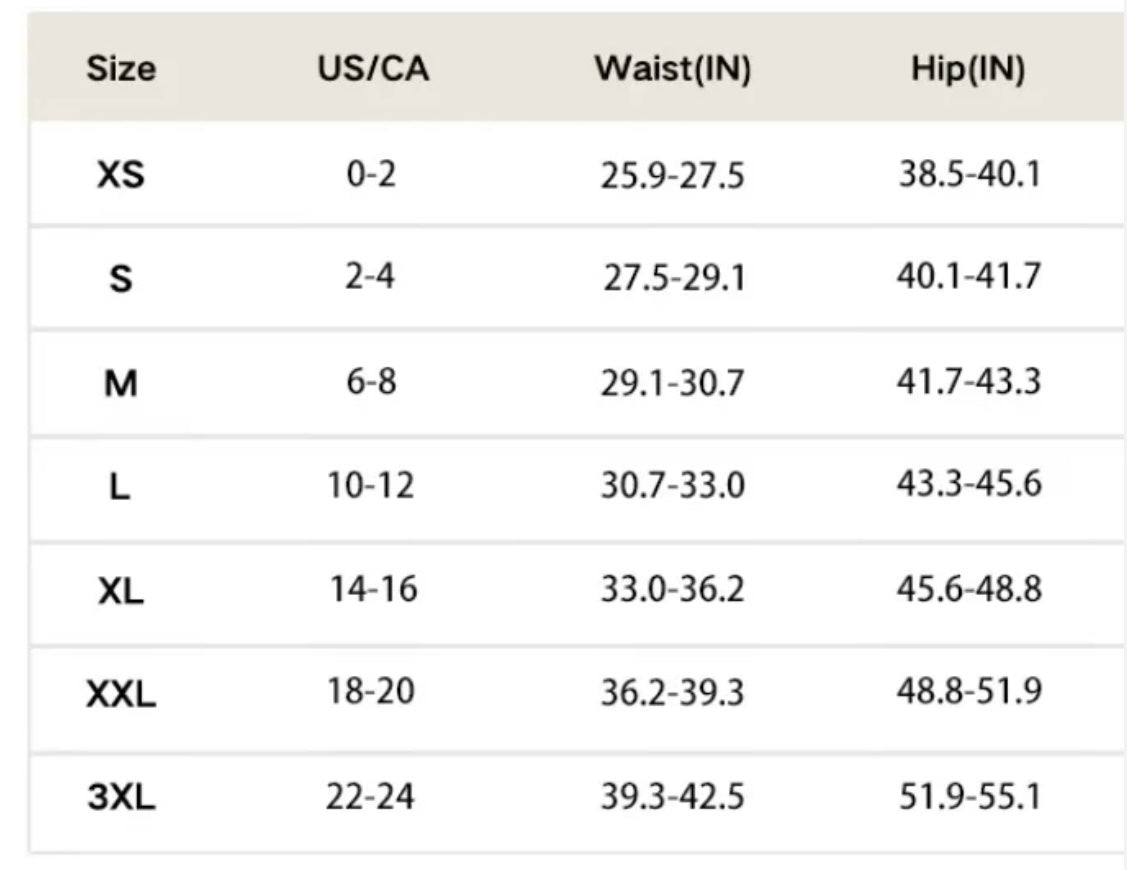Select the 3XL size row label
Image resolution: width=1143 pixels, height=870 pixels.
point(121,799)
